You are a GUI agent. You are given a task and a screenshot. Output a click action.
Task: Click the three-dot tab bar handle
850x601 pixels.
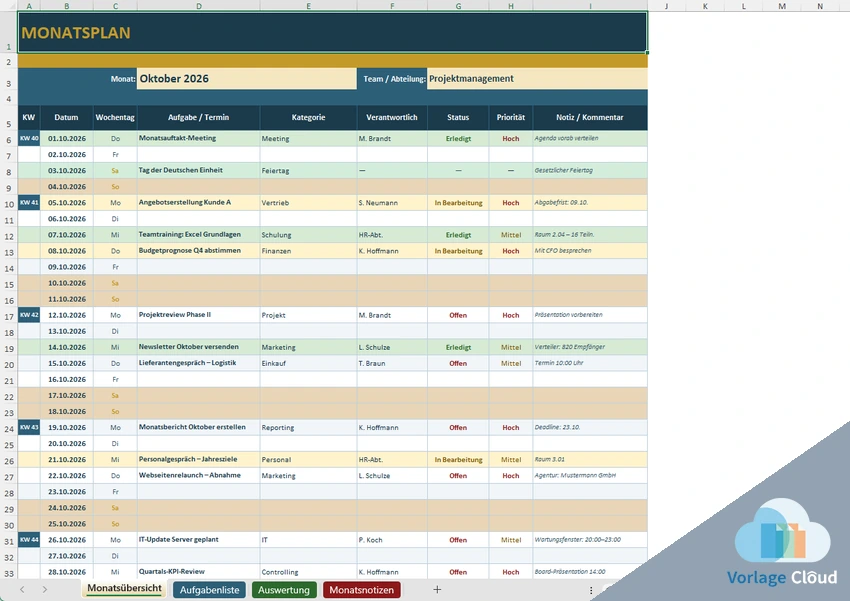(591, 590)
